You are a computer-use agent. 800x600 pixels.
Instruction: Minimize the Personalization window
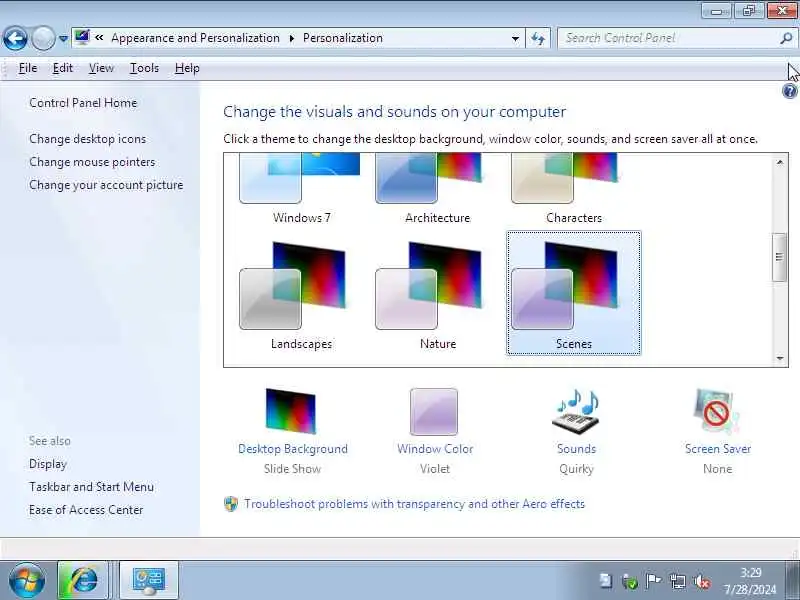(x=716, y=11)
